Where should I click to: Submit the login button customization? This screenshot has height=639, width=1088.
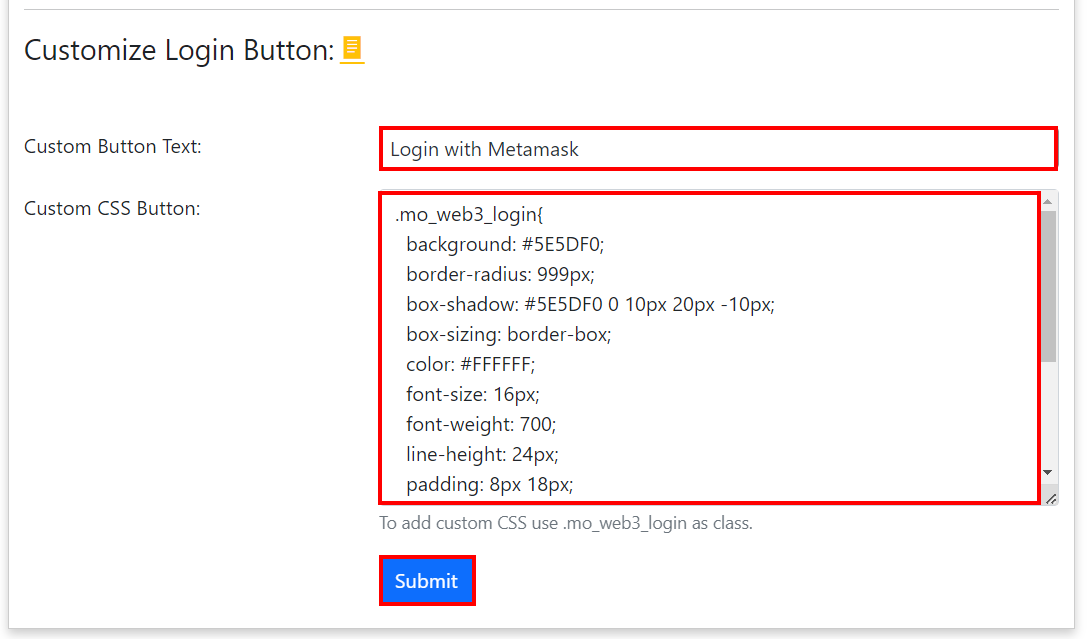click(x=427, y=581)
